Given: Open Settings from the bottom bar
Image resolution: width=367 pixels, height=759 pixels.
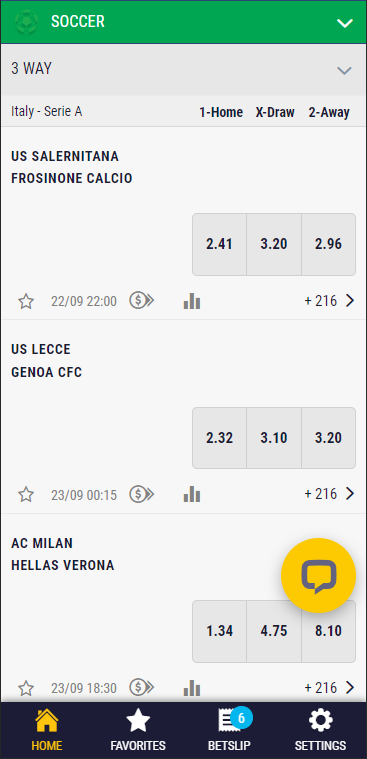Looking at the screenshot, I should [x=321, y=730].
